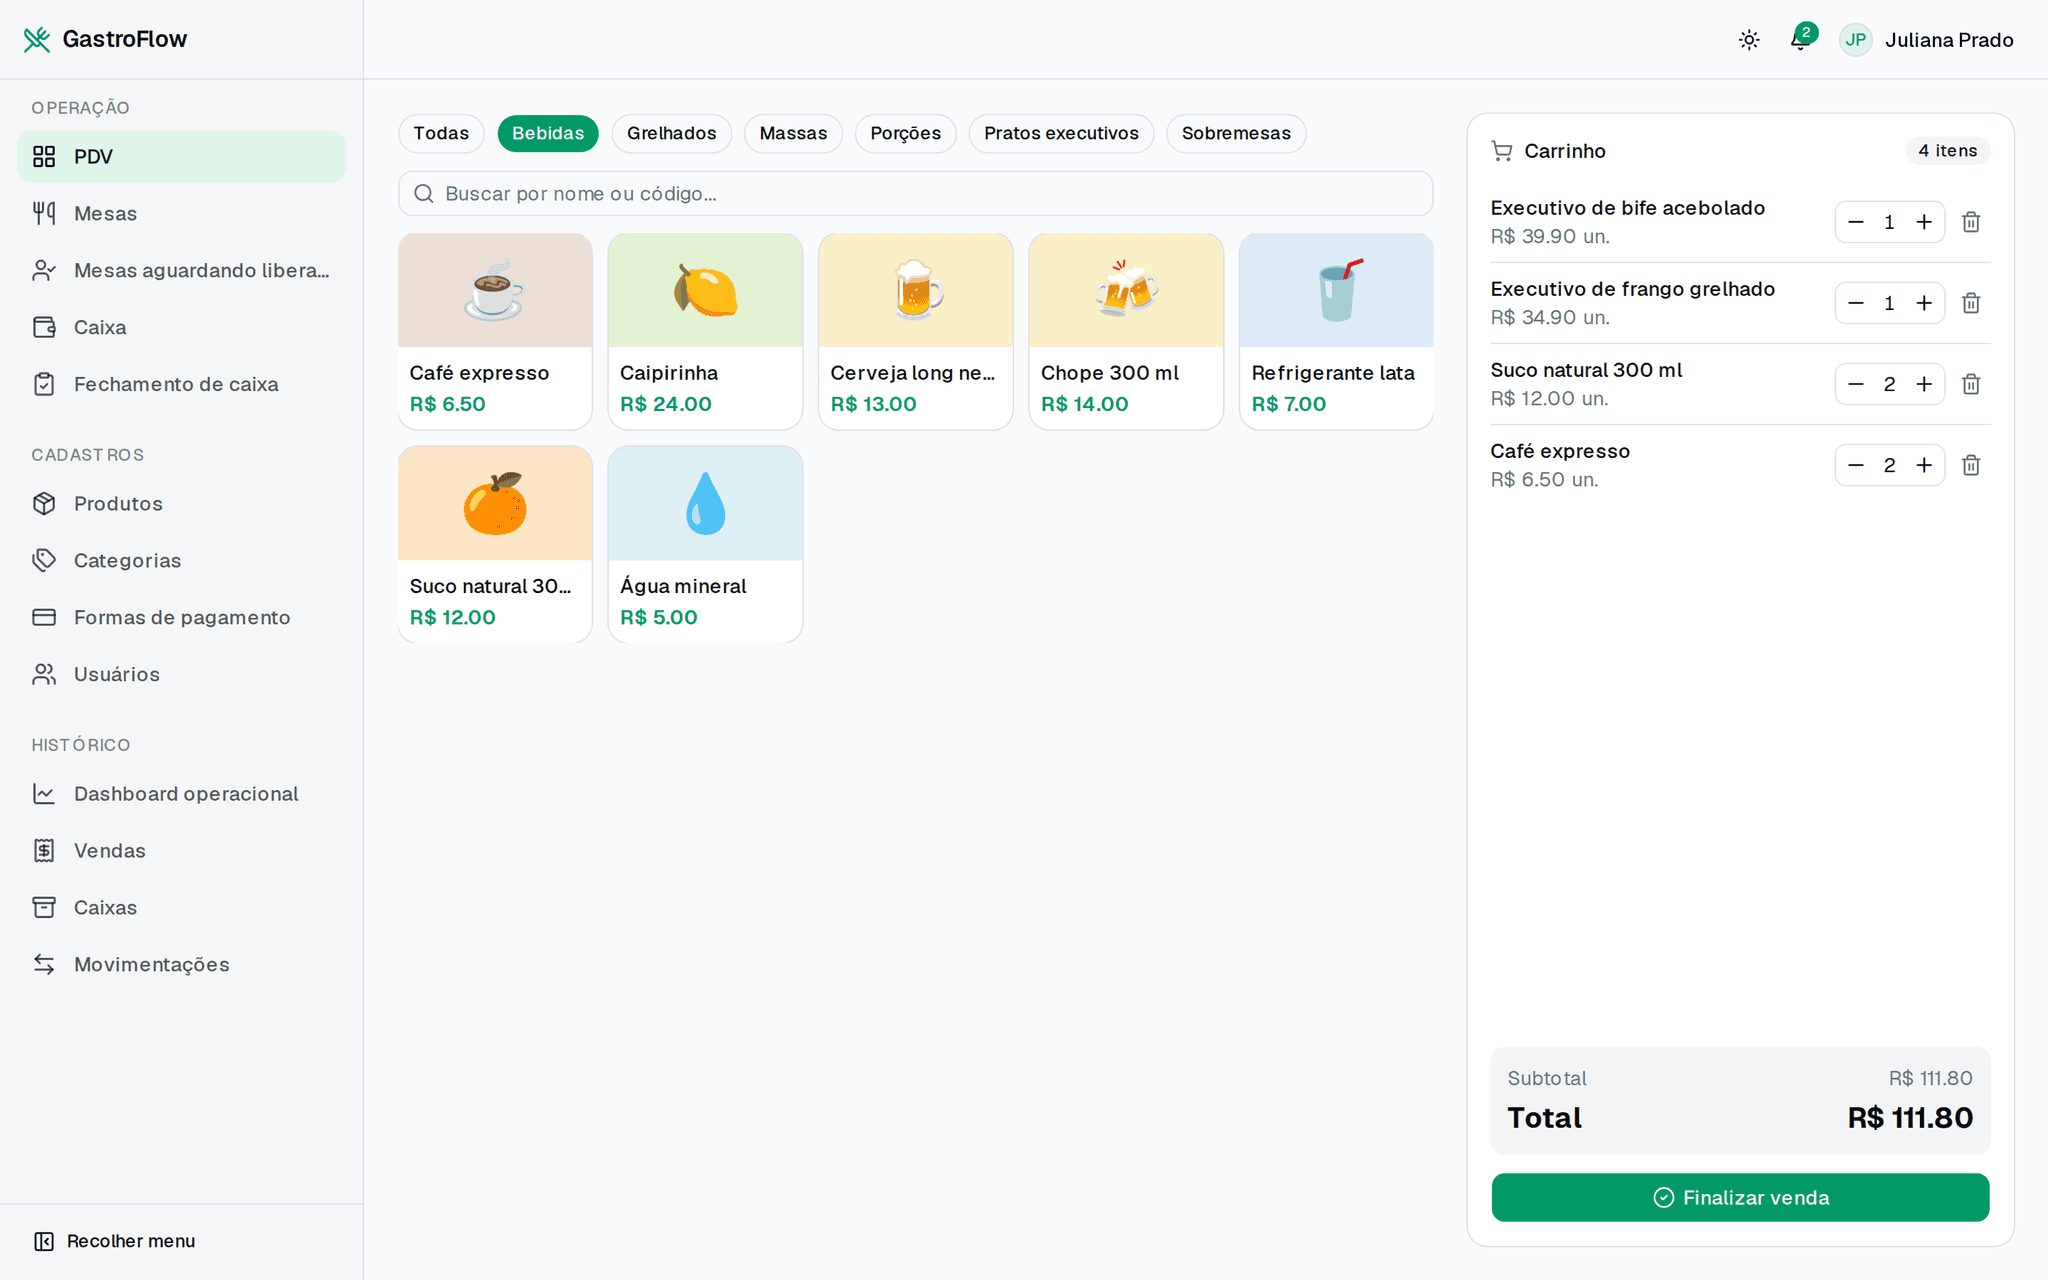Delete Executivo de bife acebolado from cart
This screenshot has height=1280, width=2048.
click(x=1971, y=222)
